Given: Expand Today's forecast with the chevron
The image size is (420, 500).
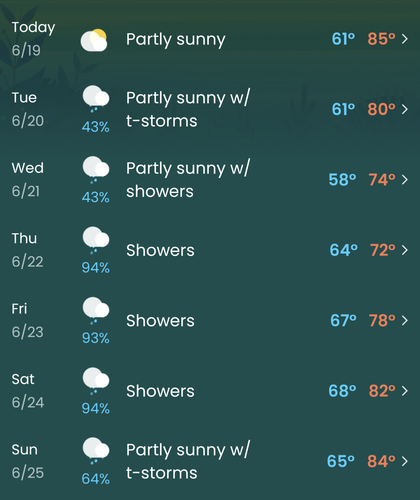Looking at the screenshot, I should click(405, 39).
